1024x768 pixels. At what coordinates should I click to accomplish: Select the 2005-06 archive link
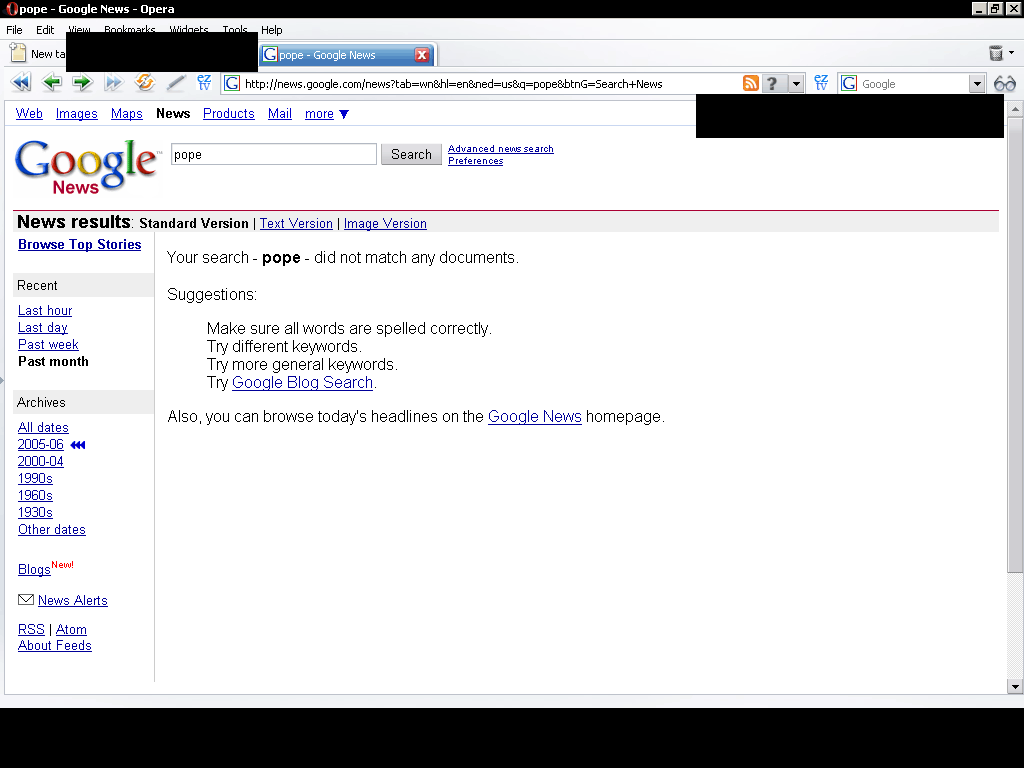click(40, 444)
